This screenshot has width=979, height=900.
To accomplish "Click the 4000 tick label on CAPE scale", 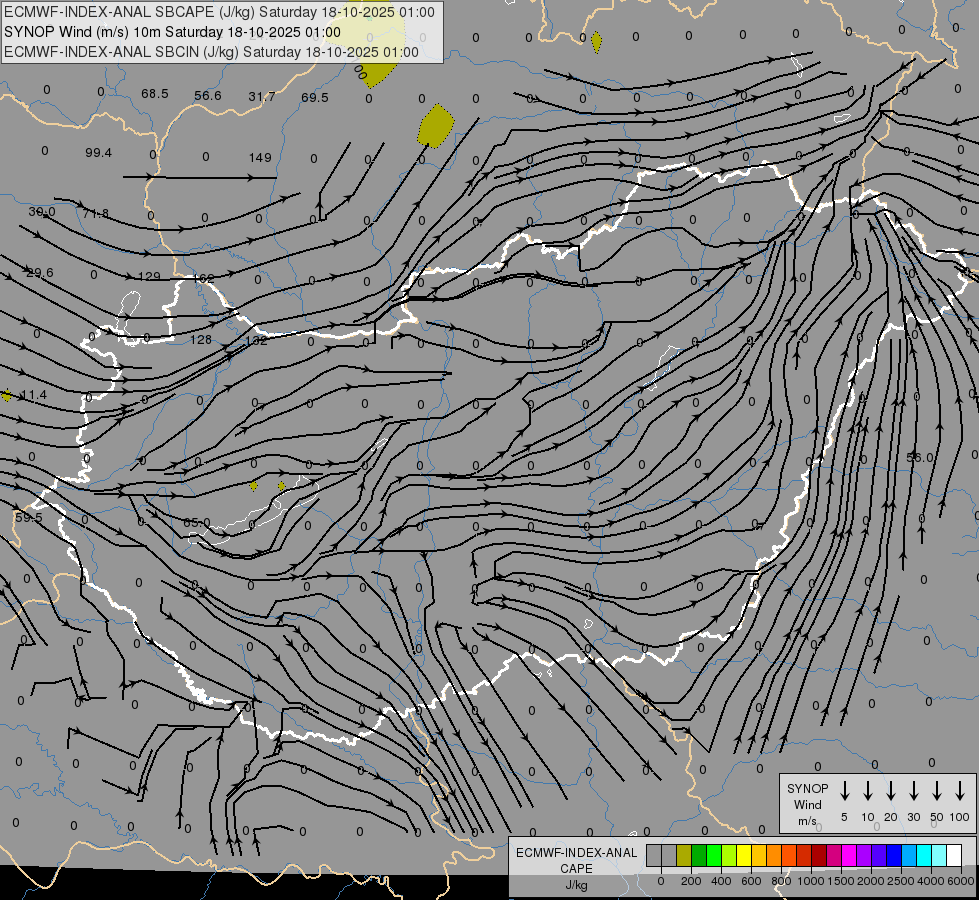I will point(931,881).
